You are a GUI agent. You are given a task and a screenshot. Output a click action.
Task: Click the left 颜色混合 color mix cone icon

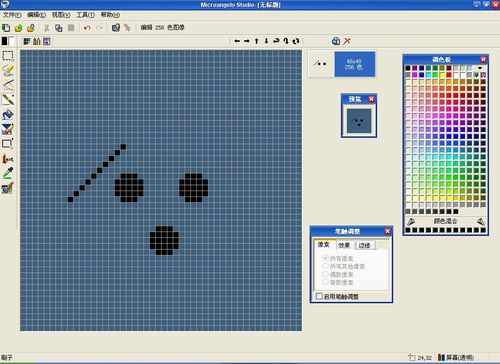pos(411,221)
